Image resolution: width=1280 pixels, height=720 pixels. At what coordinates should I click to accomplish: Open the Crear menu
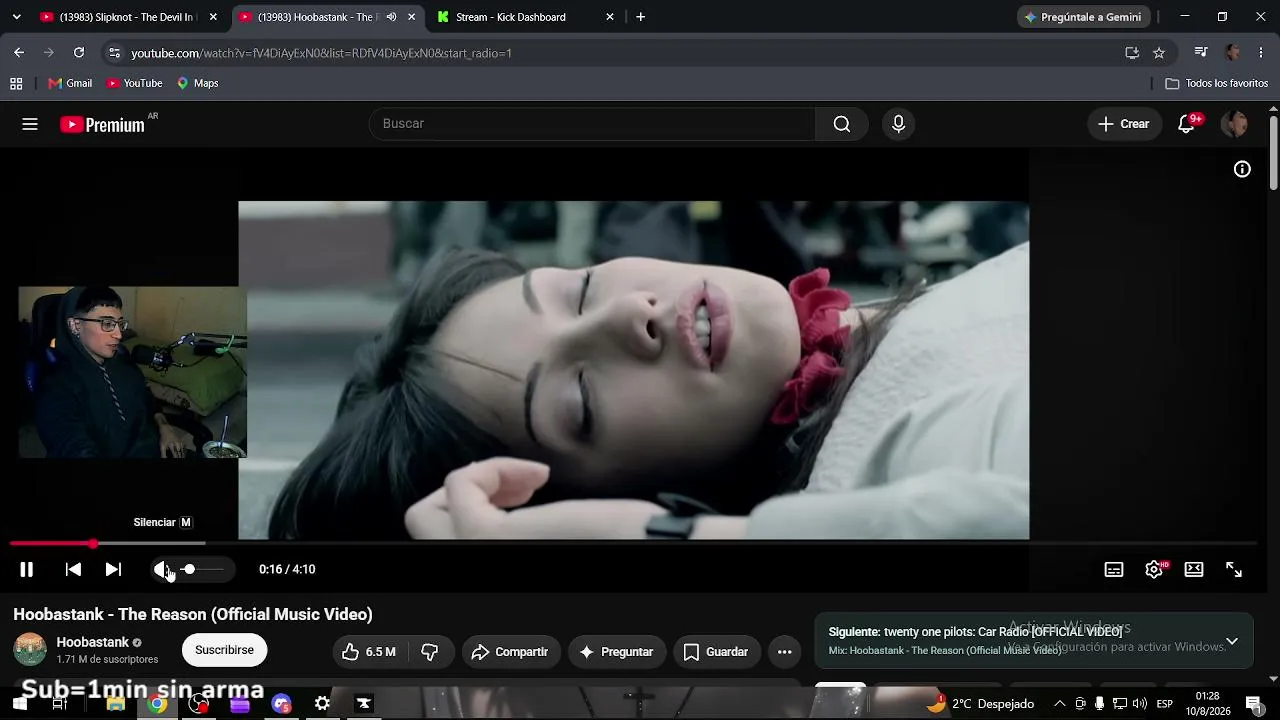click(x=1124, y=124)
